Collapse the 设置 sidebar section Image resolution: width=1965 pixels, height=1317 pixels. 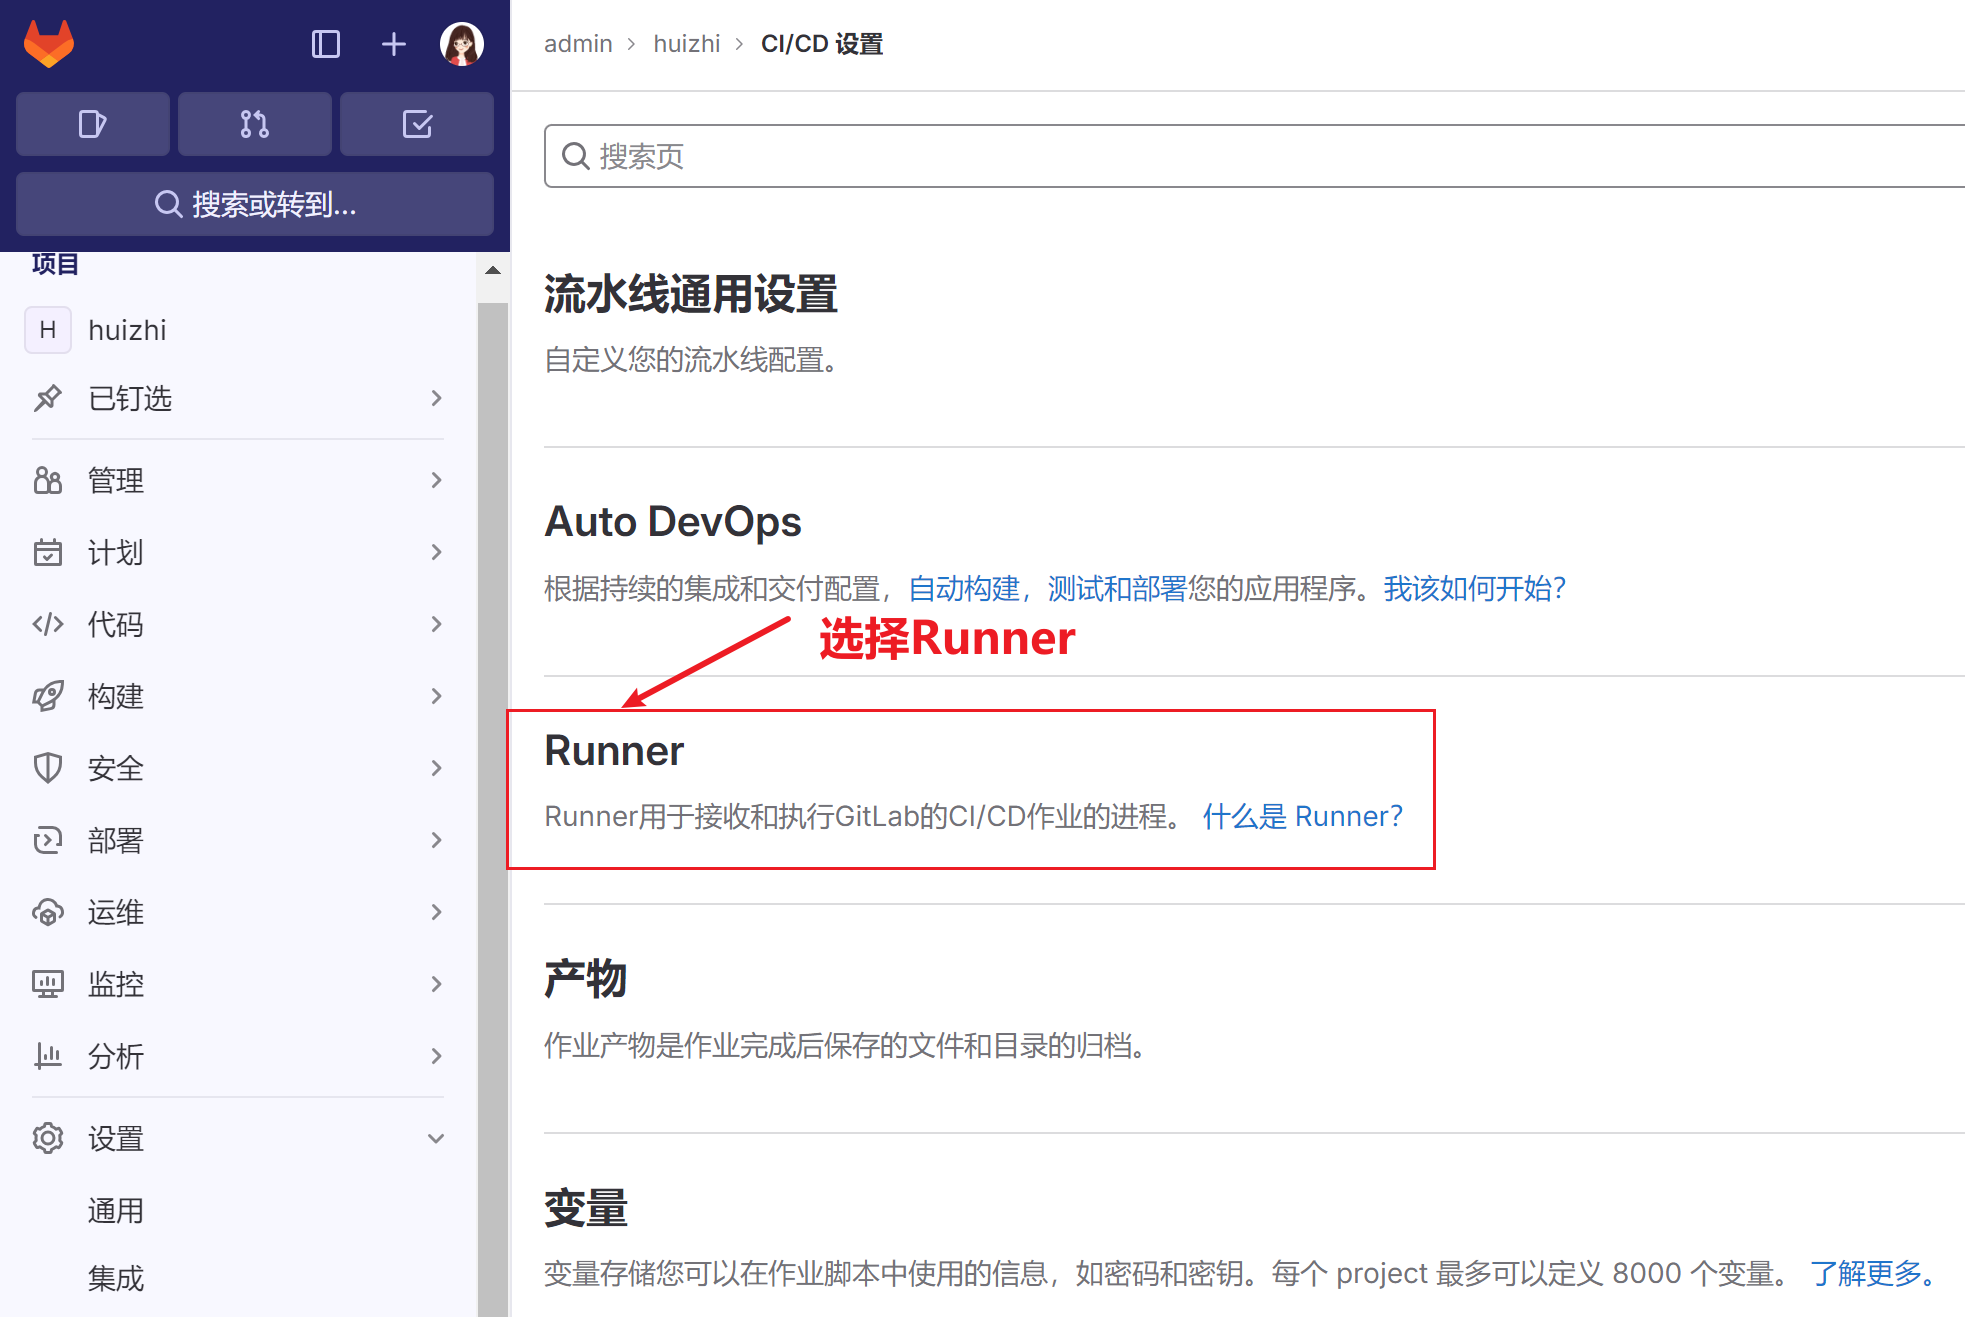[238, 1138]
